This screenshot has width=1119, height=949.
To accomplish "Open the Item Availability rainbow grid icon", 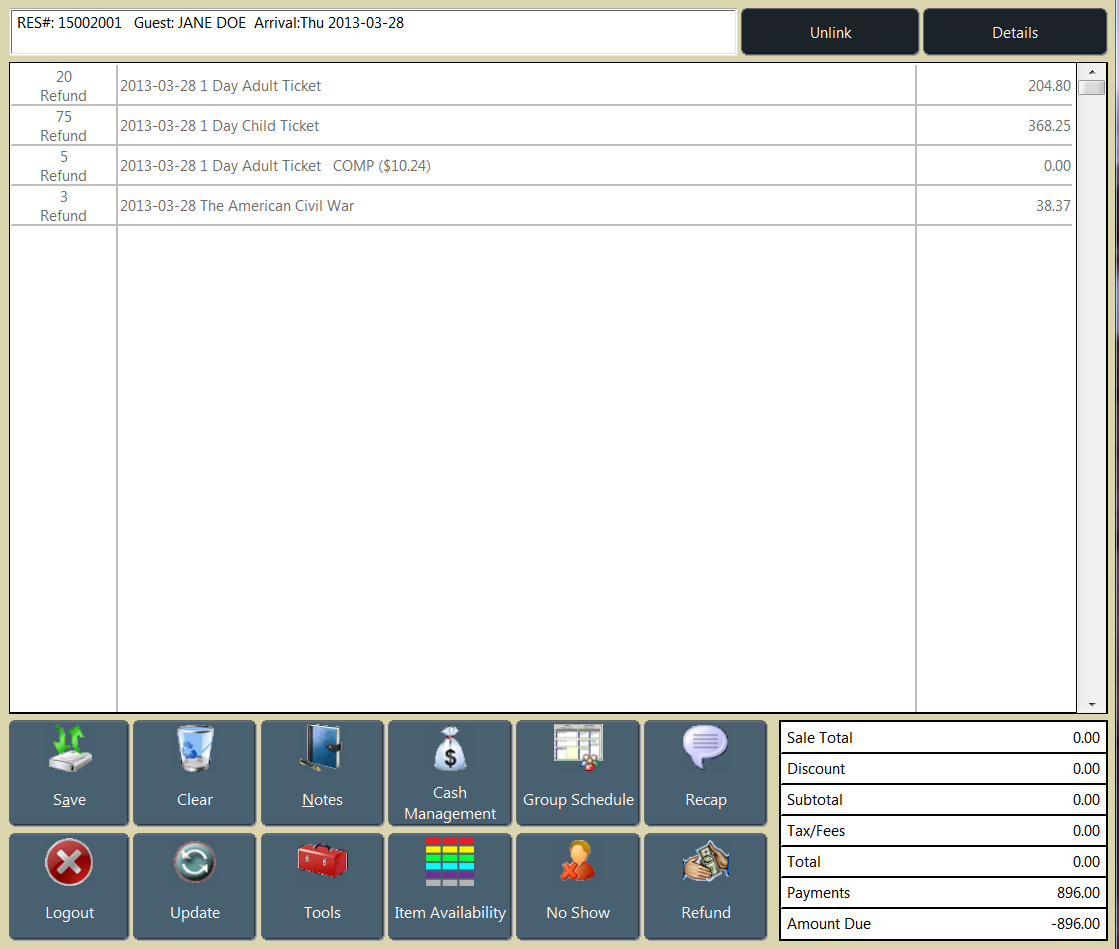I will pos(450,862).
